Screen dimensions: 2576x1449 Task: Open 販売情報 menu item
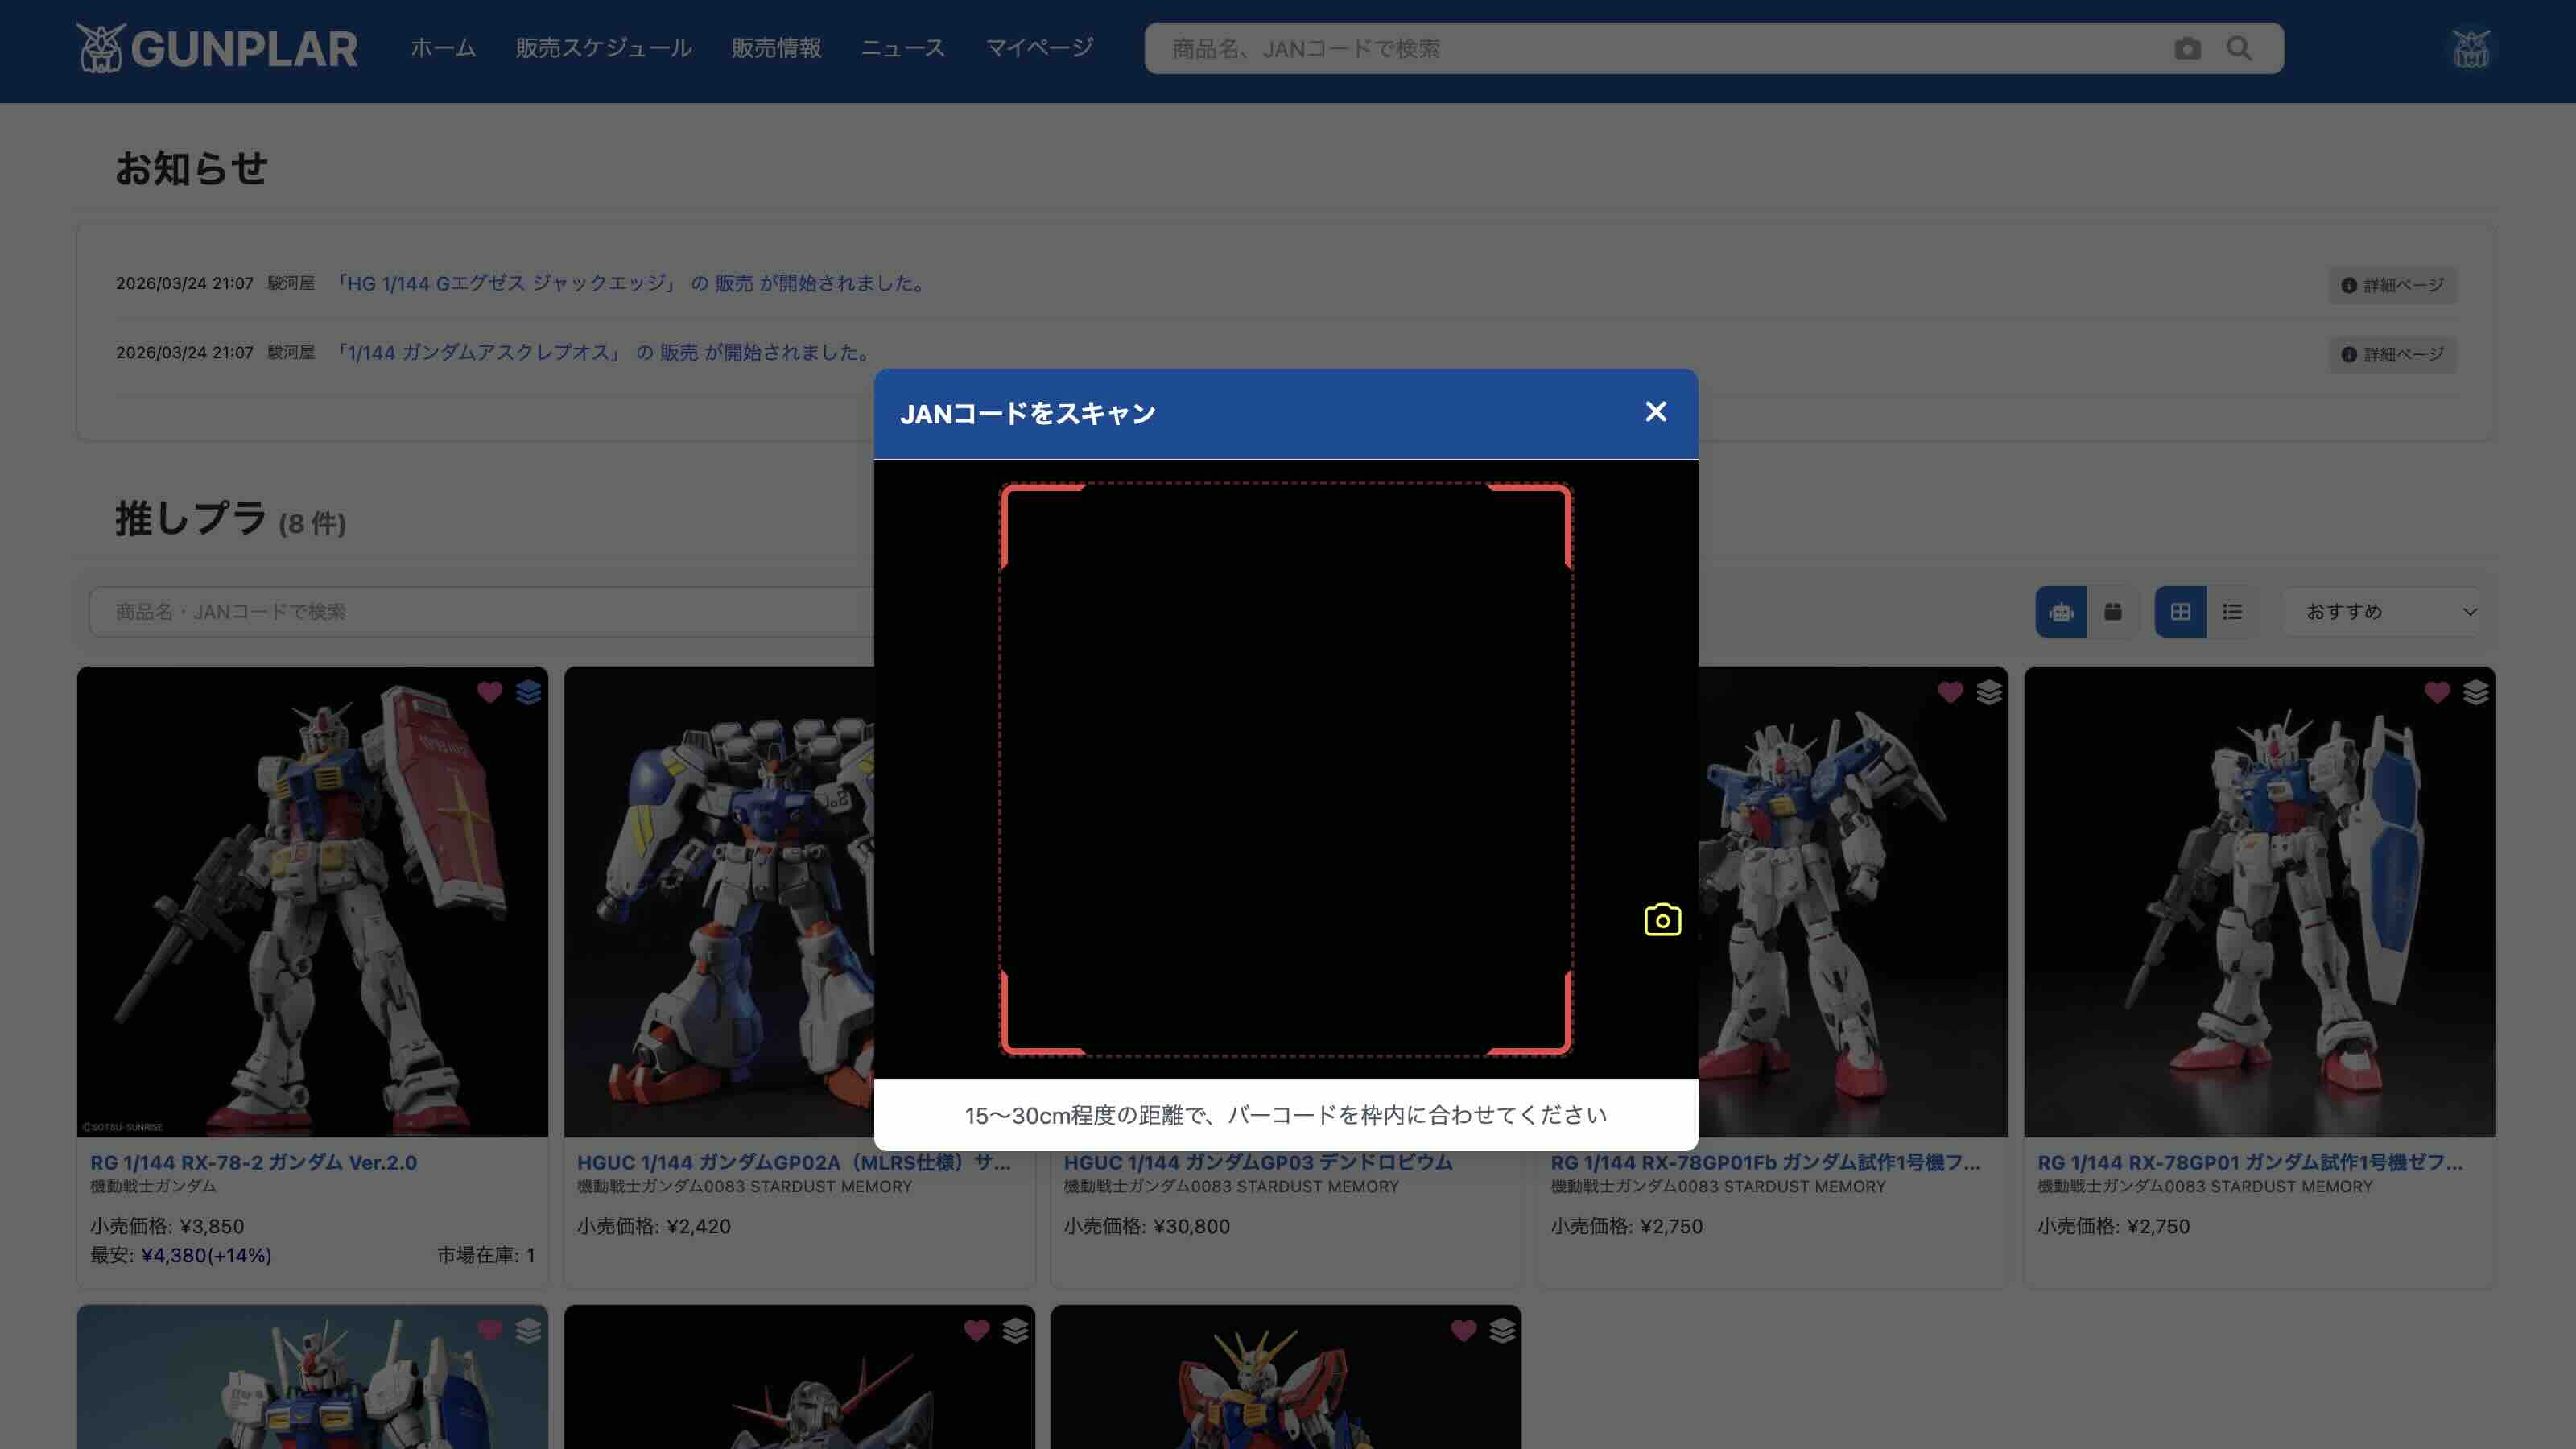coord(776,48)
